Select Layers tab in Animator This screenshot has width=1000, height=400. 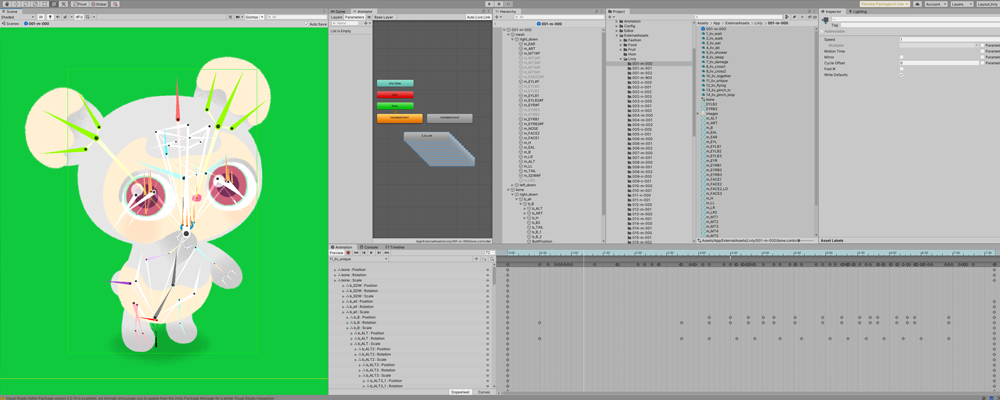337,17
